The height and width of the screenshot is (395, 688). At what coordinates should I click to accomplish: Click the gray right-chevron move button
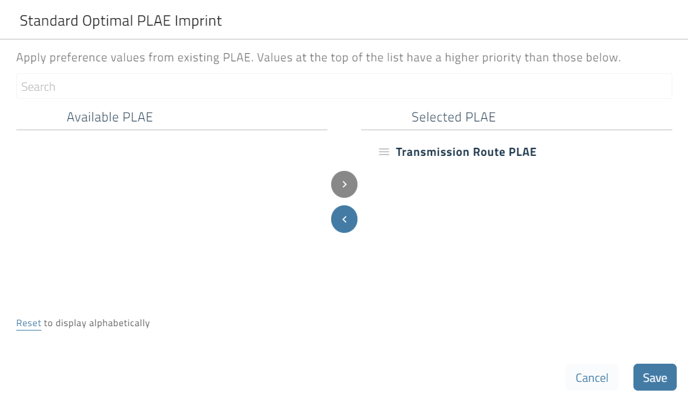[x=344, y=184]
